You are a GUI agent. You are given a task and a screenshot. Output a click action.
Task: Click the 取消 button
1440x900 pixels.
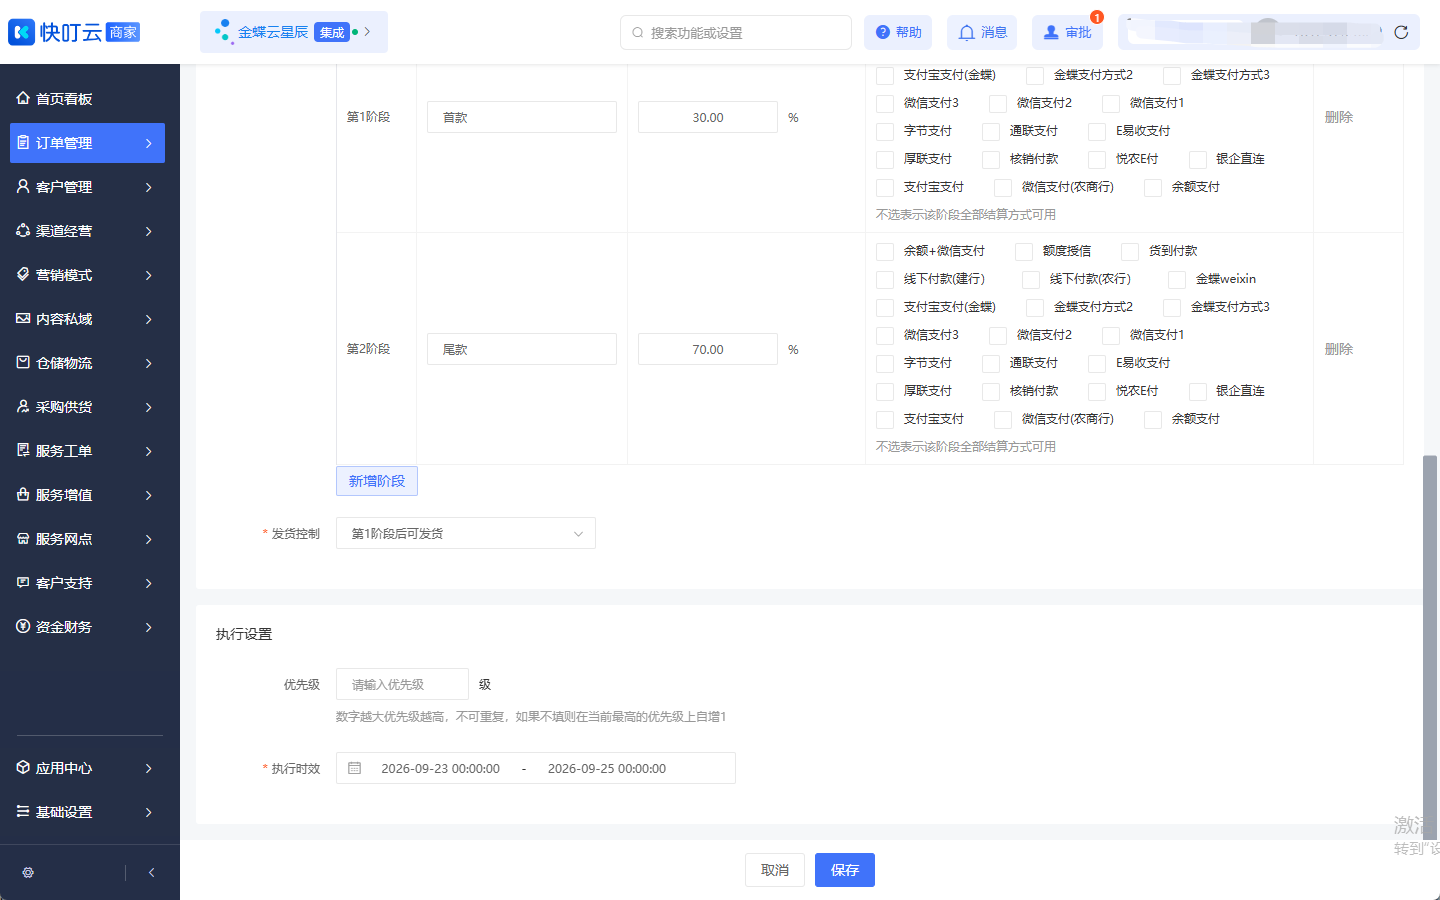775,870
